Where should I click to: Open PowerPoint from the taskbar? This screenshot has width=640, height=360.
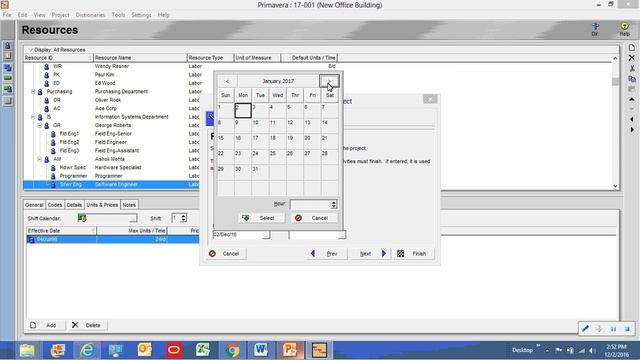click(x=290, y=350)
